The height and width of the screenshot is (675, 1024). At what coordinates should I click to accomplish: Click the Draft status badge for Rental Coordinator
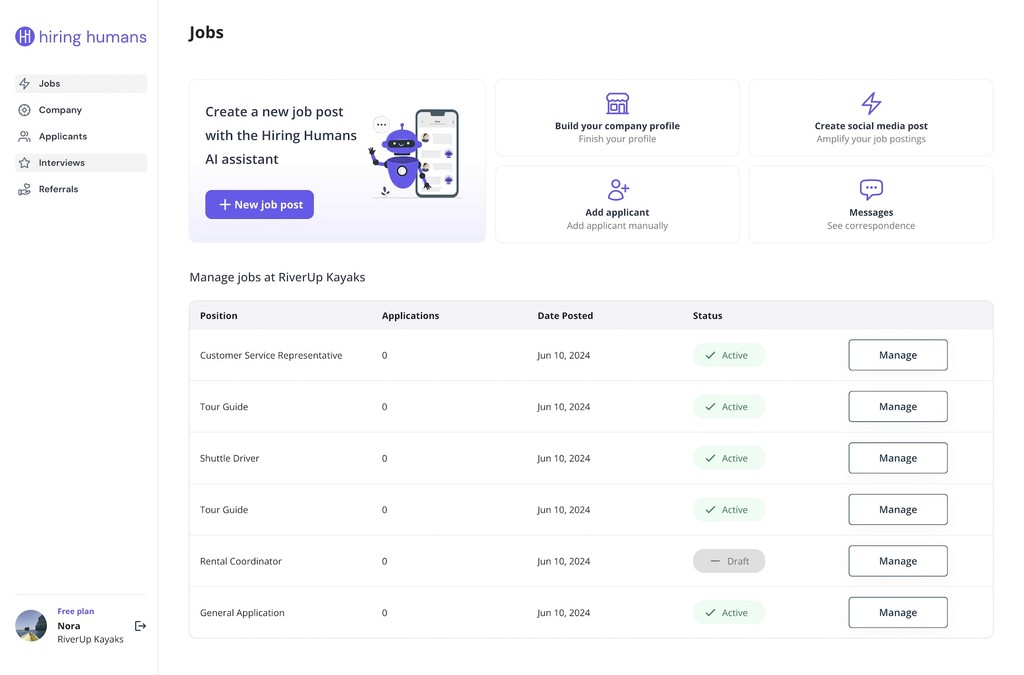729,561
